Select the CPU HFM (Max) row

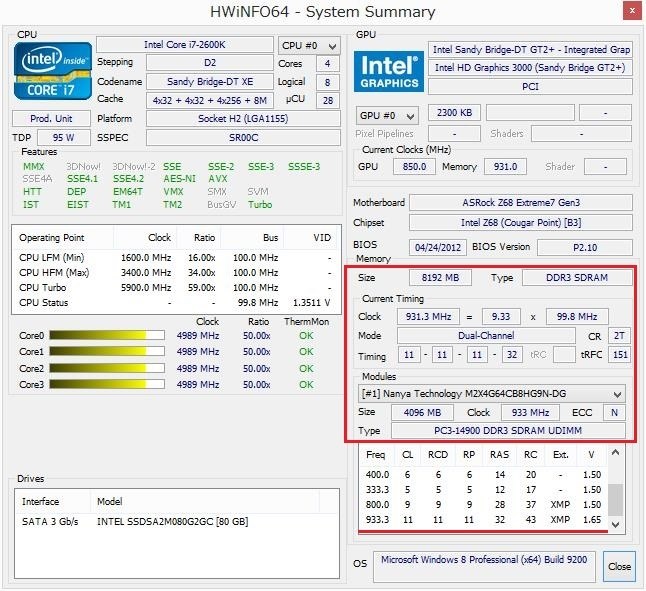click(x=176, y=272)
